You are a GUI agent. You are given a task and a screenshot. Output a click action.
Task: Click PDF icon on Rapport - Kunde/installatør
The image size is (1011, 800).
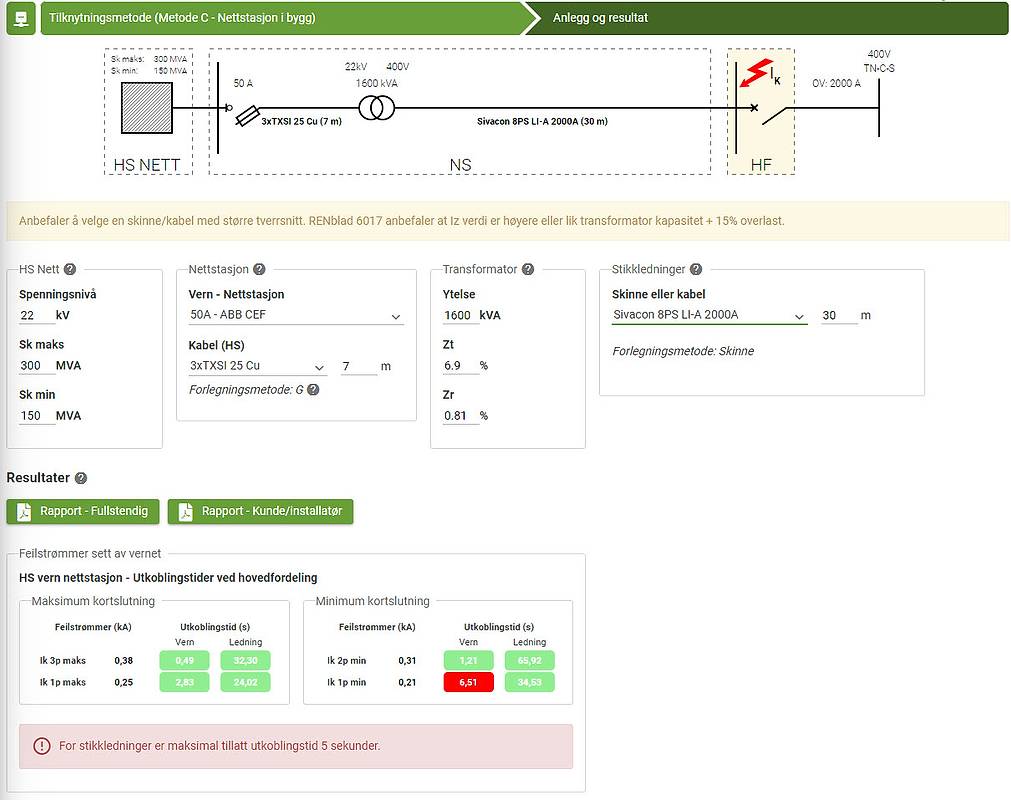[x=186, y=511]
